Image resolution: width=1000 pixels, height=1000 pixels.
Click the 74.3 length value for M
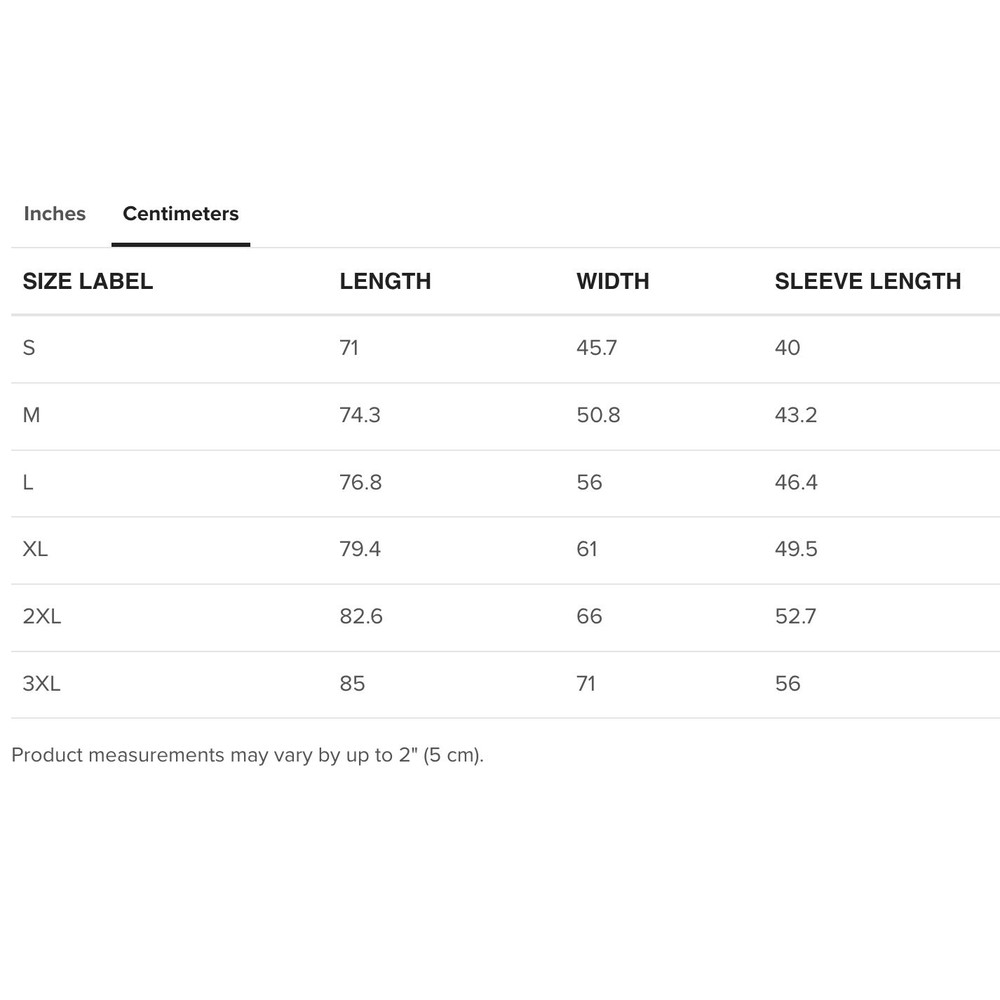tap(360, 415)
